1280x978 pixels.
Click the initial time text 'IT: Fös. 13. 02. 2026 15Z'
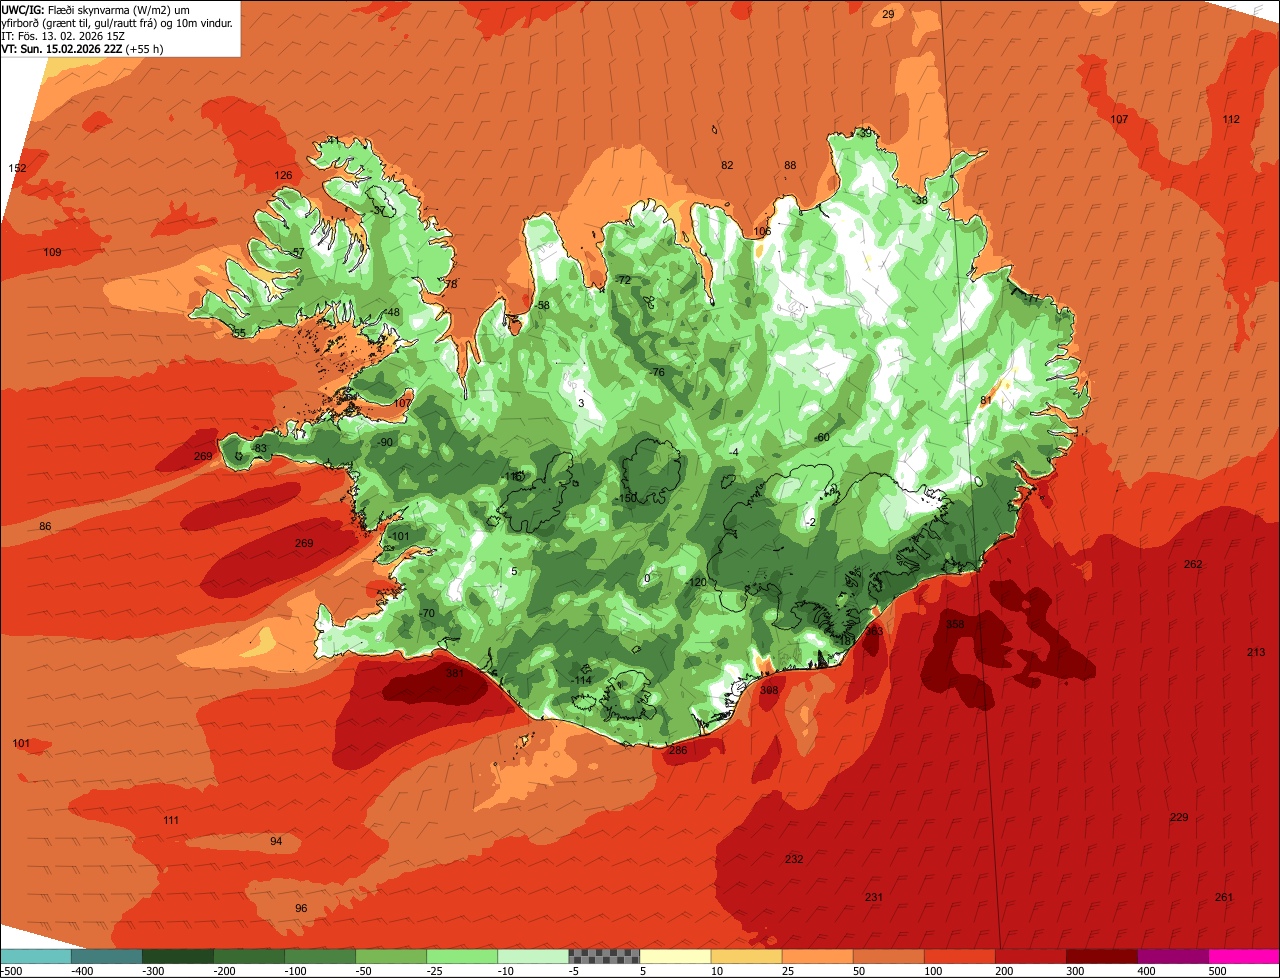pos(63,36)
